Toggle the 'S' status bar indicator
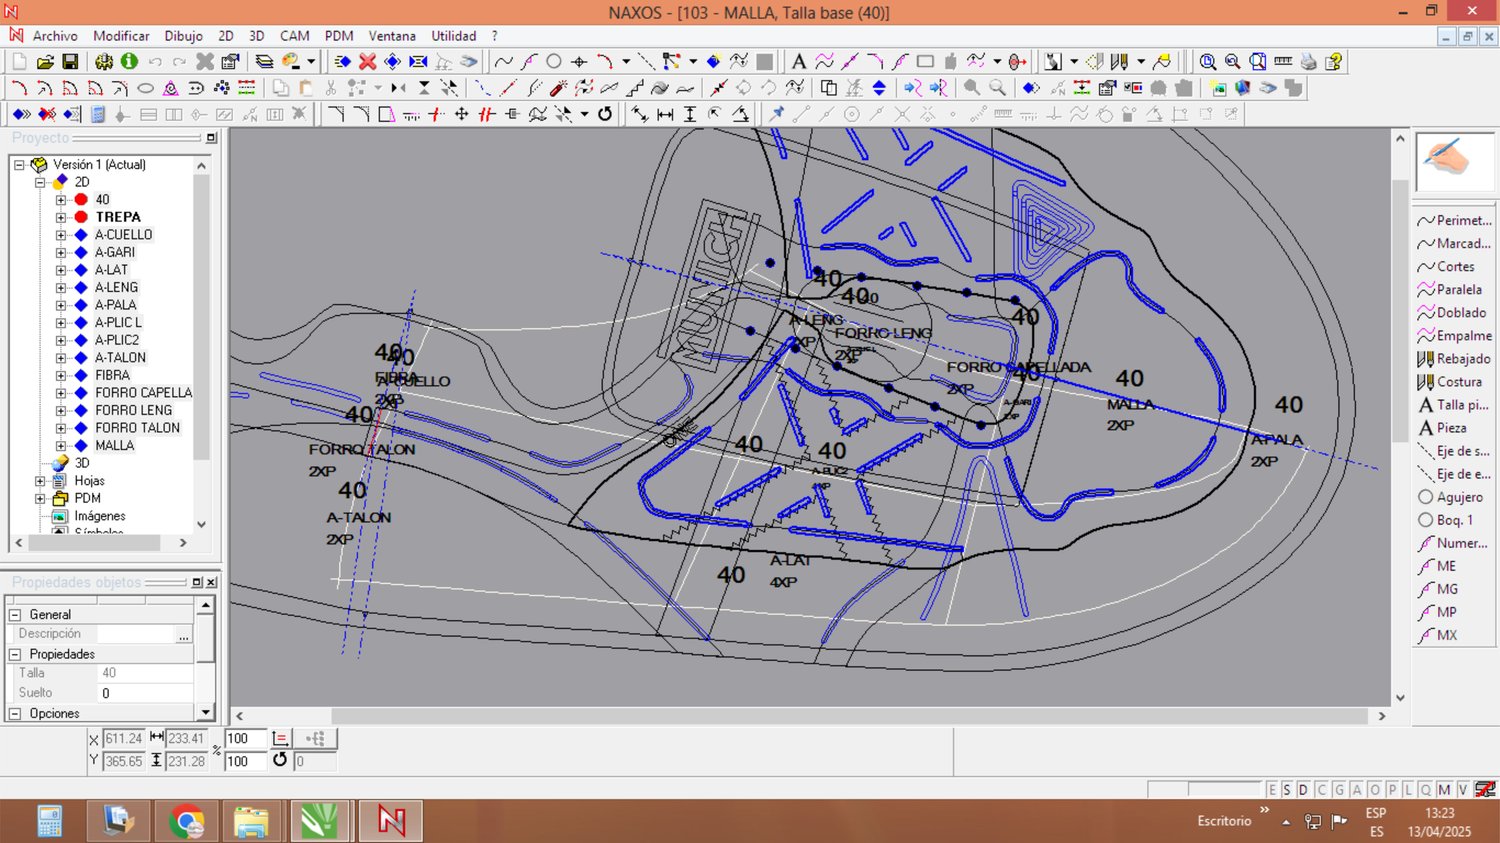The width and height of the screenshot is (1500, 843). [x=1287, y=790]
